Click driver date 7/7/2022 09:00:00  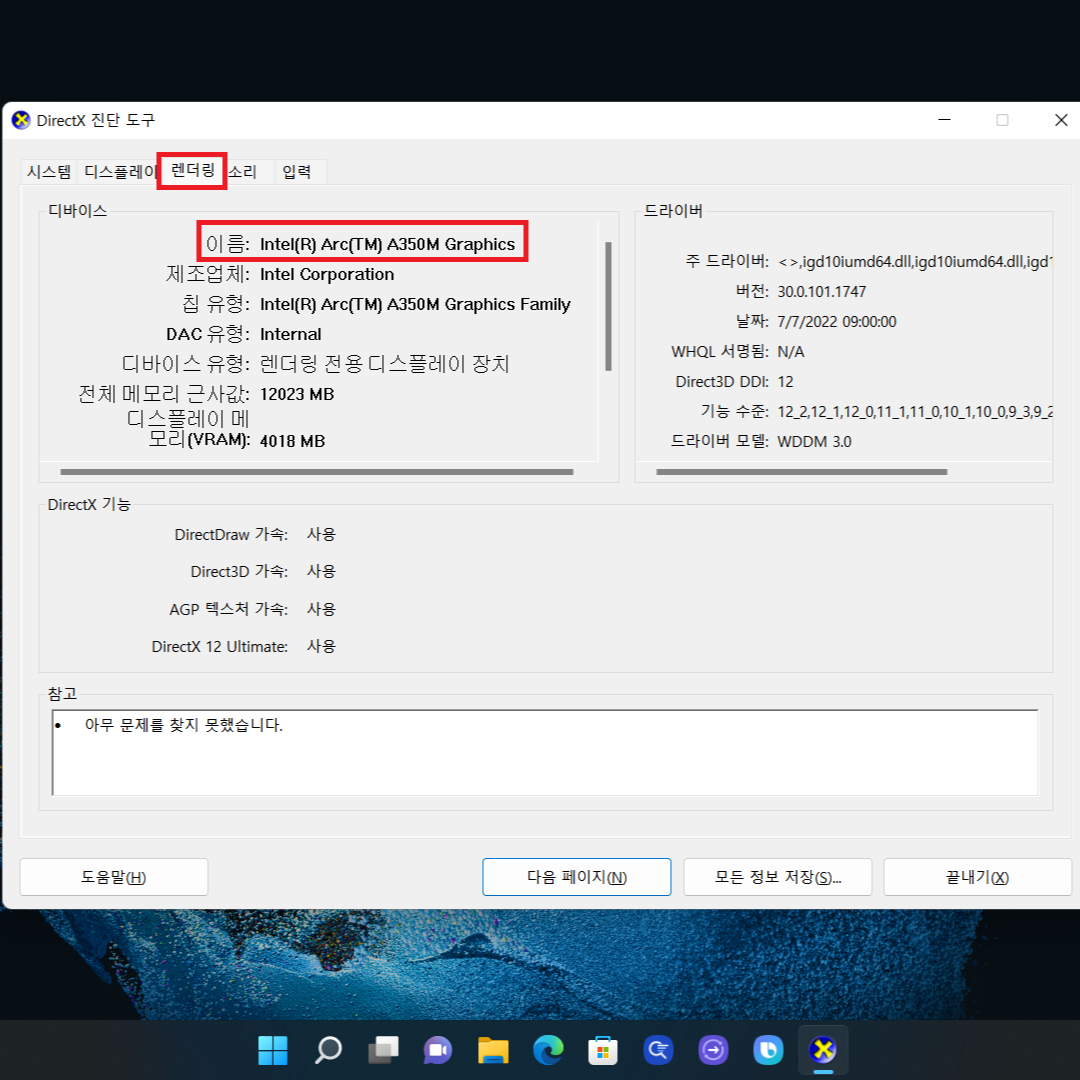tap(837, 322)
